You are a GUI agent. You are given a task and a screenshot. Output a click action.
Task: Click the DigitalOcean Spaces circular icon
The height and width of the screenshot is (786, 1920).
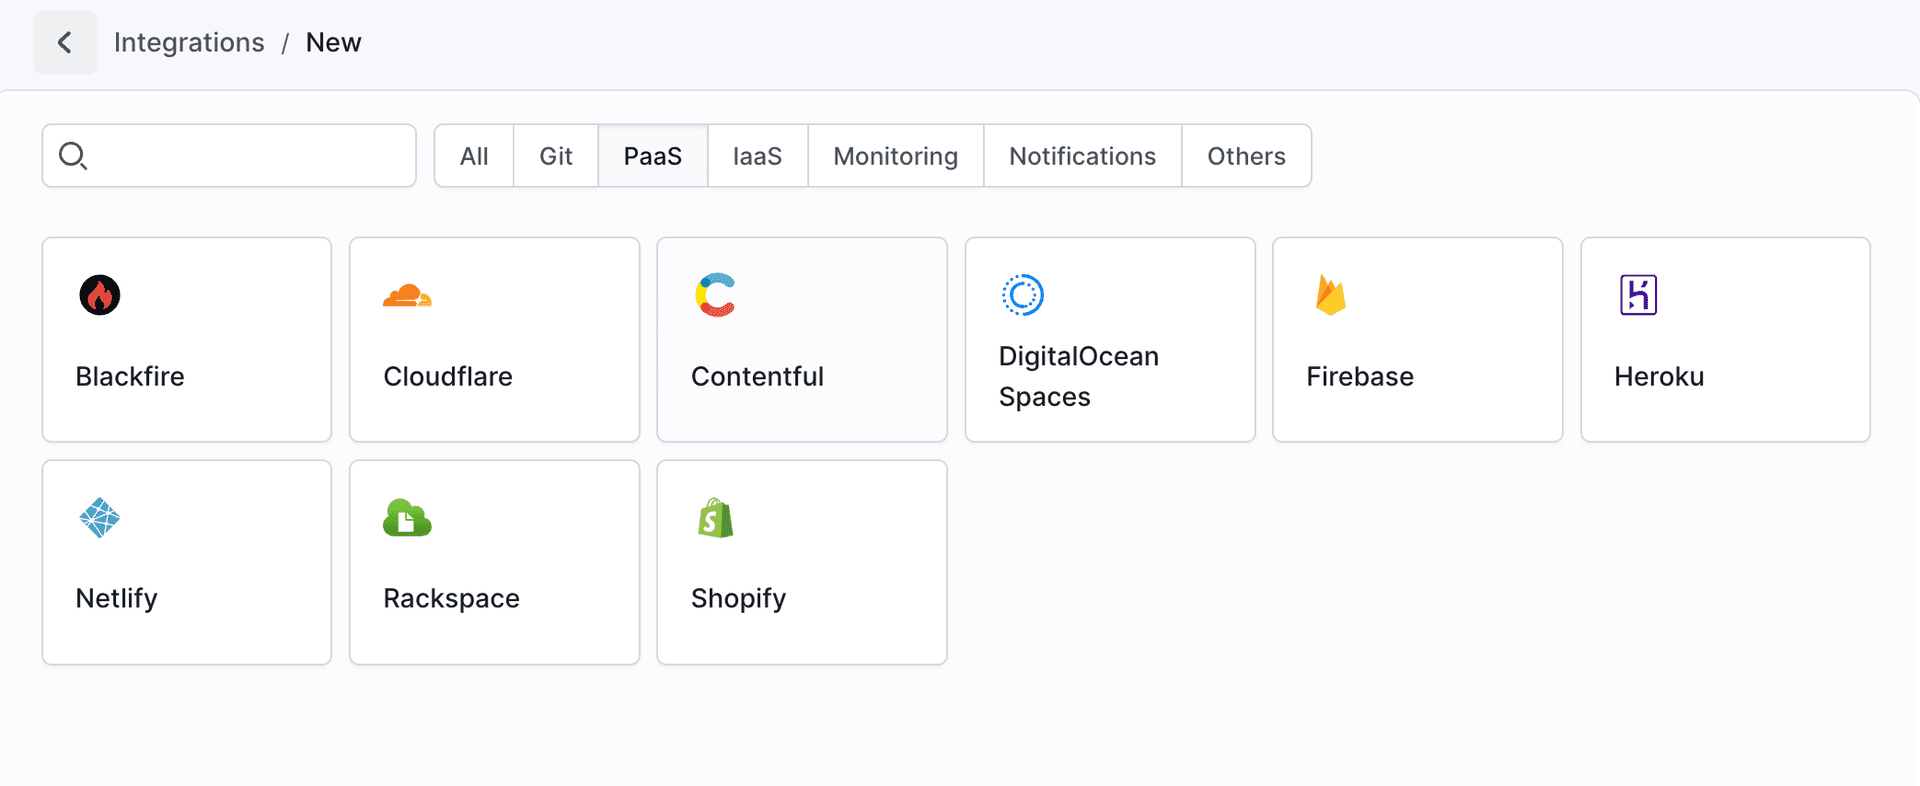(x=1023, y=295)
